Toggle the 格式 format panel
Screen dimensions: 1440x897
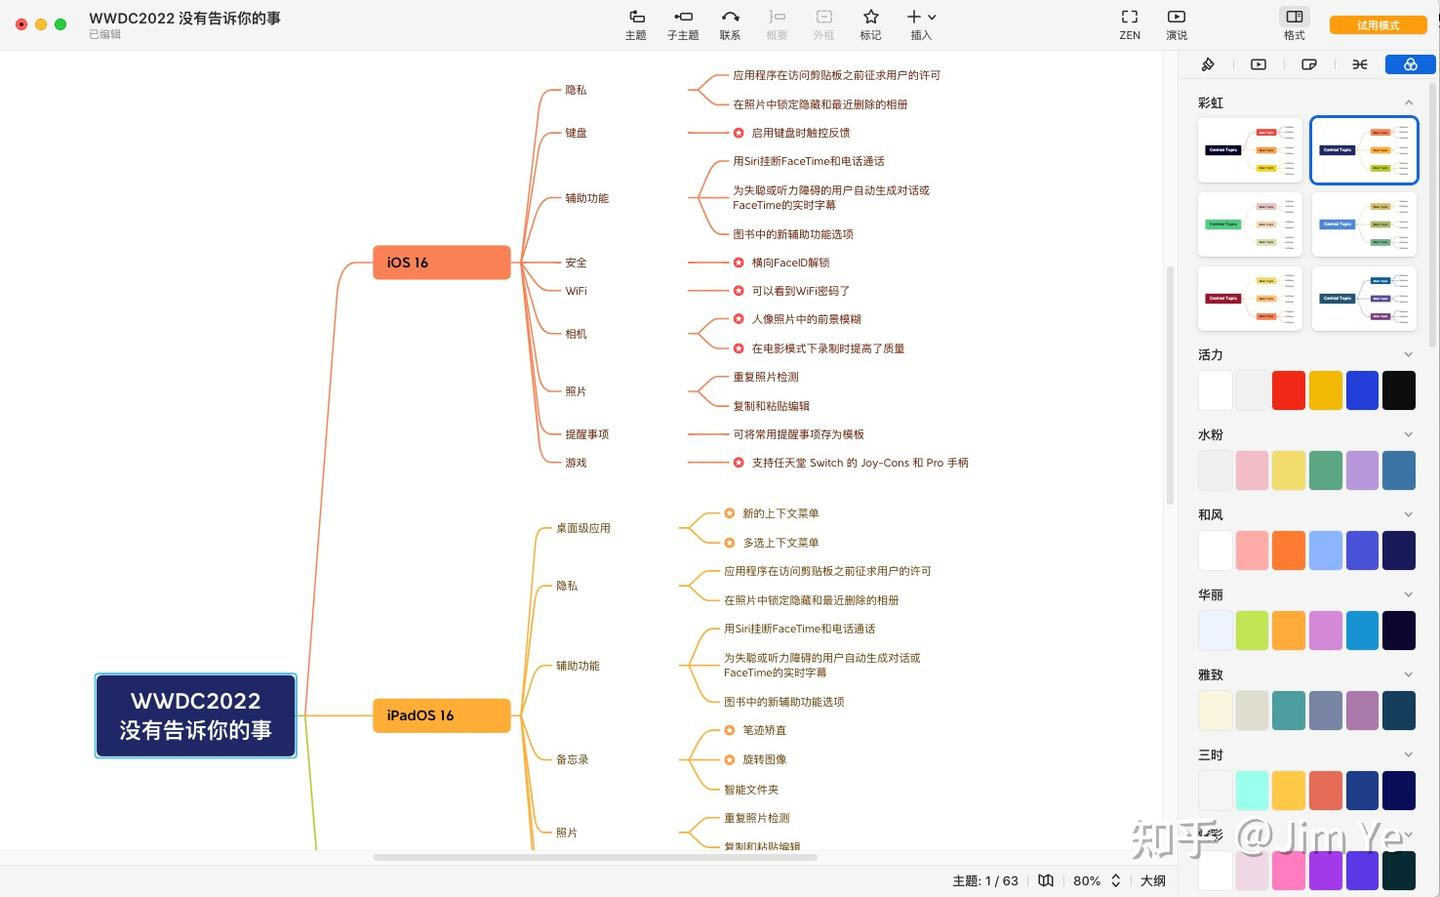click(1294, 24)
